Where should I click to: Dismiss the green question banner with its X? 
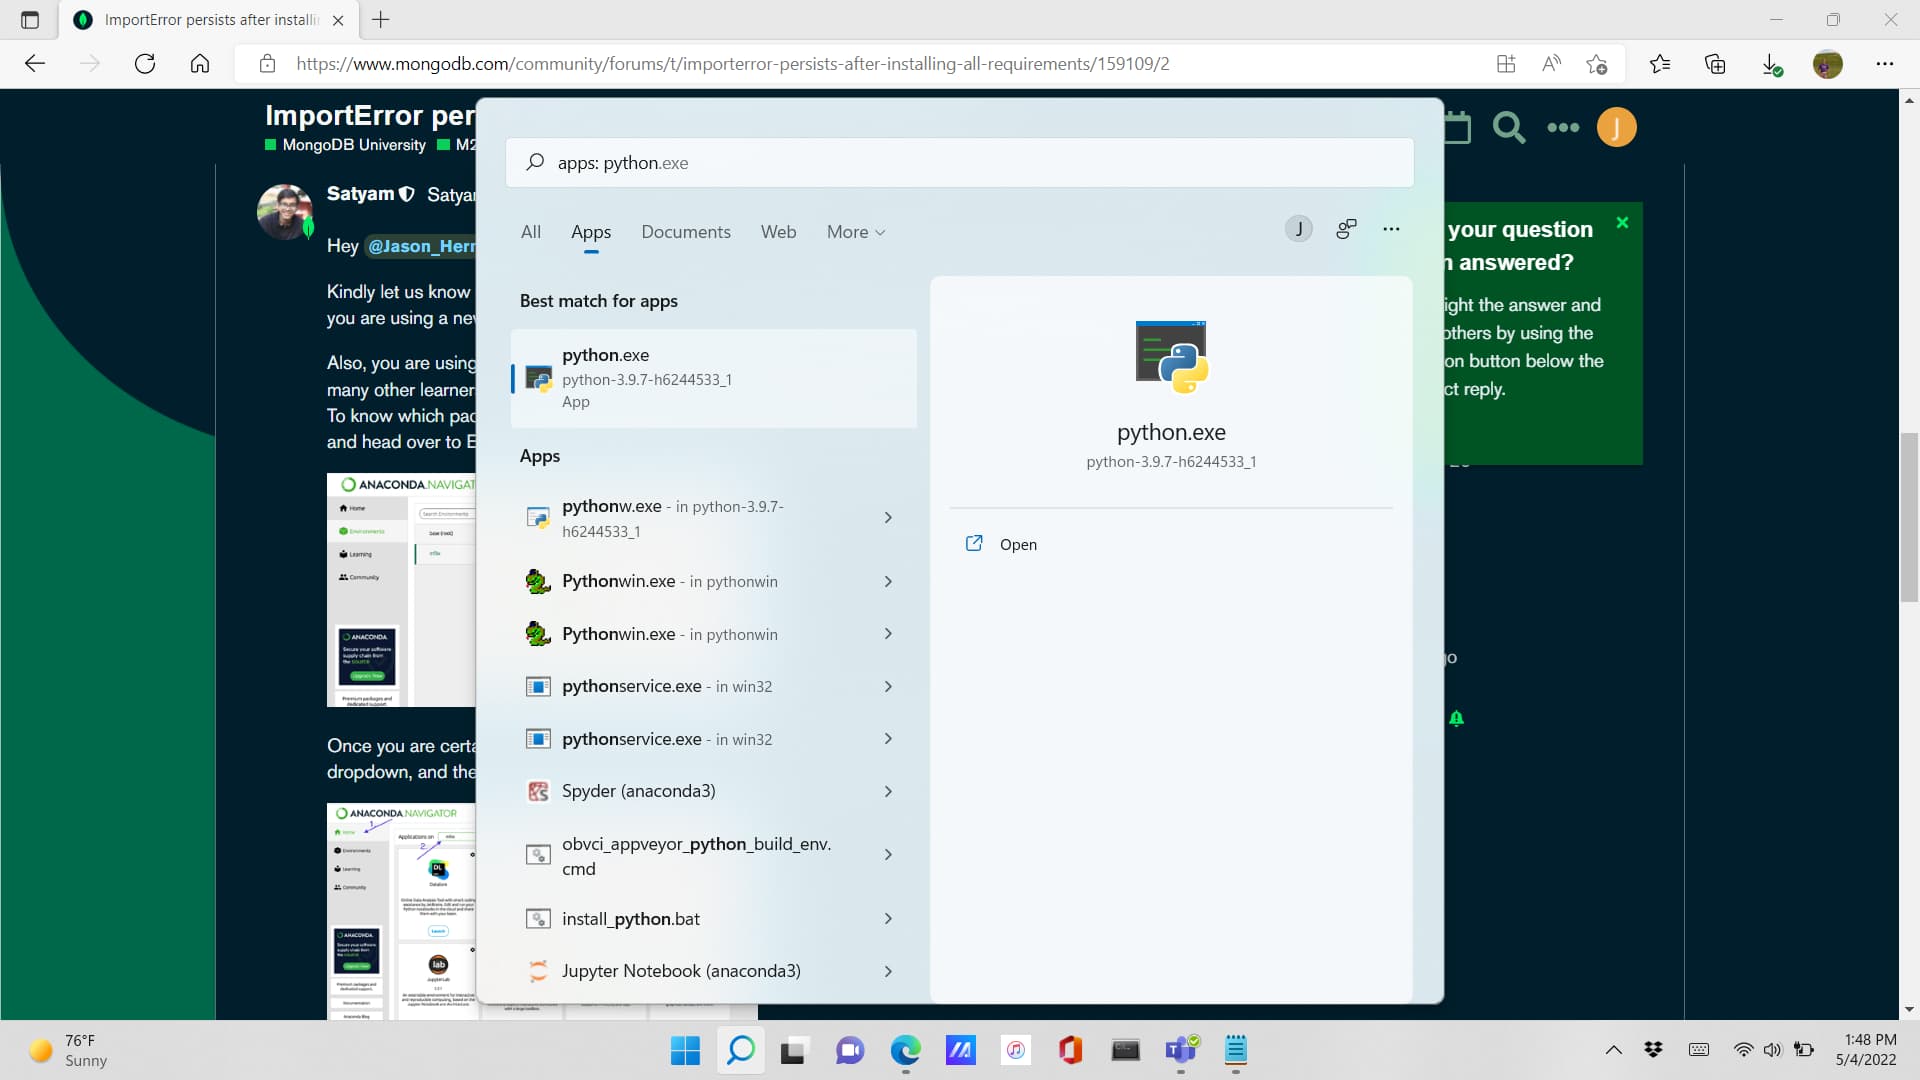(1623, 222)
